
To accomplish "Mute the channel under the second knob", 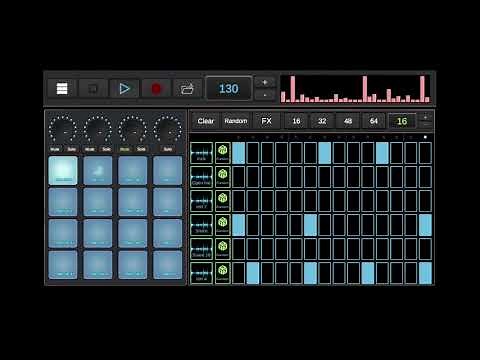I will point(89,149).
